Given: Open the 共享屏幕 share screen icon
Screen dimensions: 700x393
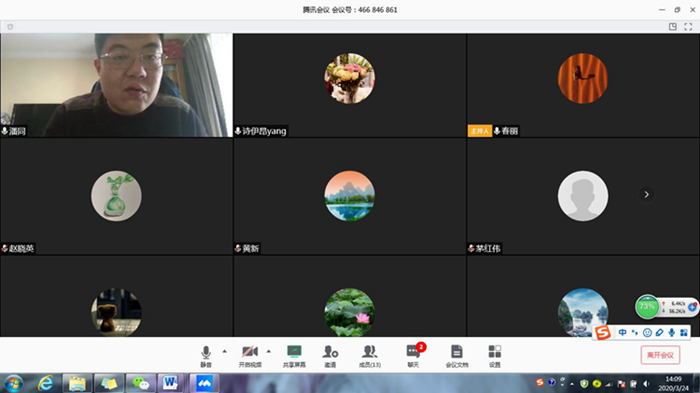Looking at the screenshot, I should point(294,356).
